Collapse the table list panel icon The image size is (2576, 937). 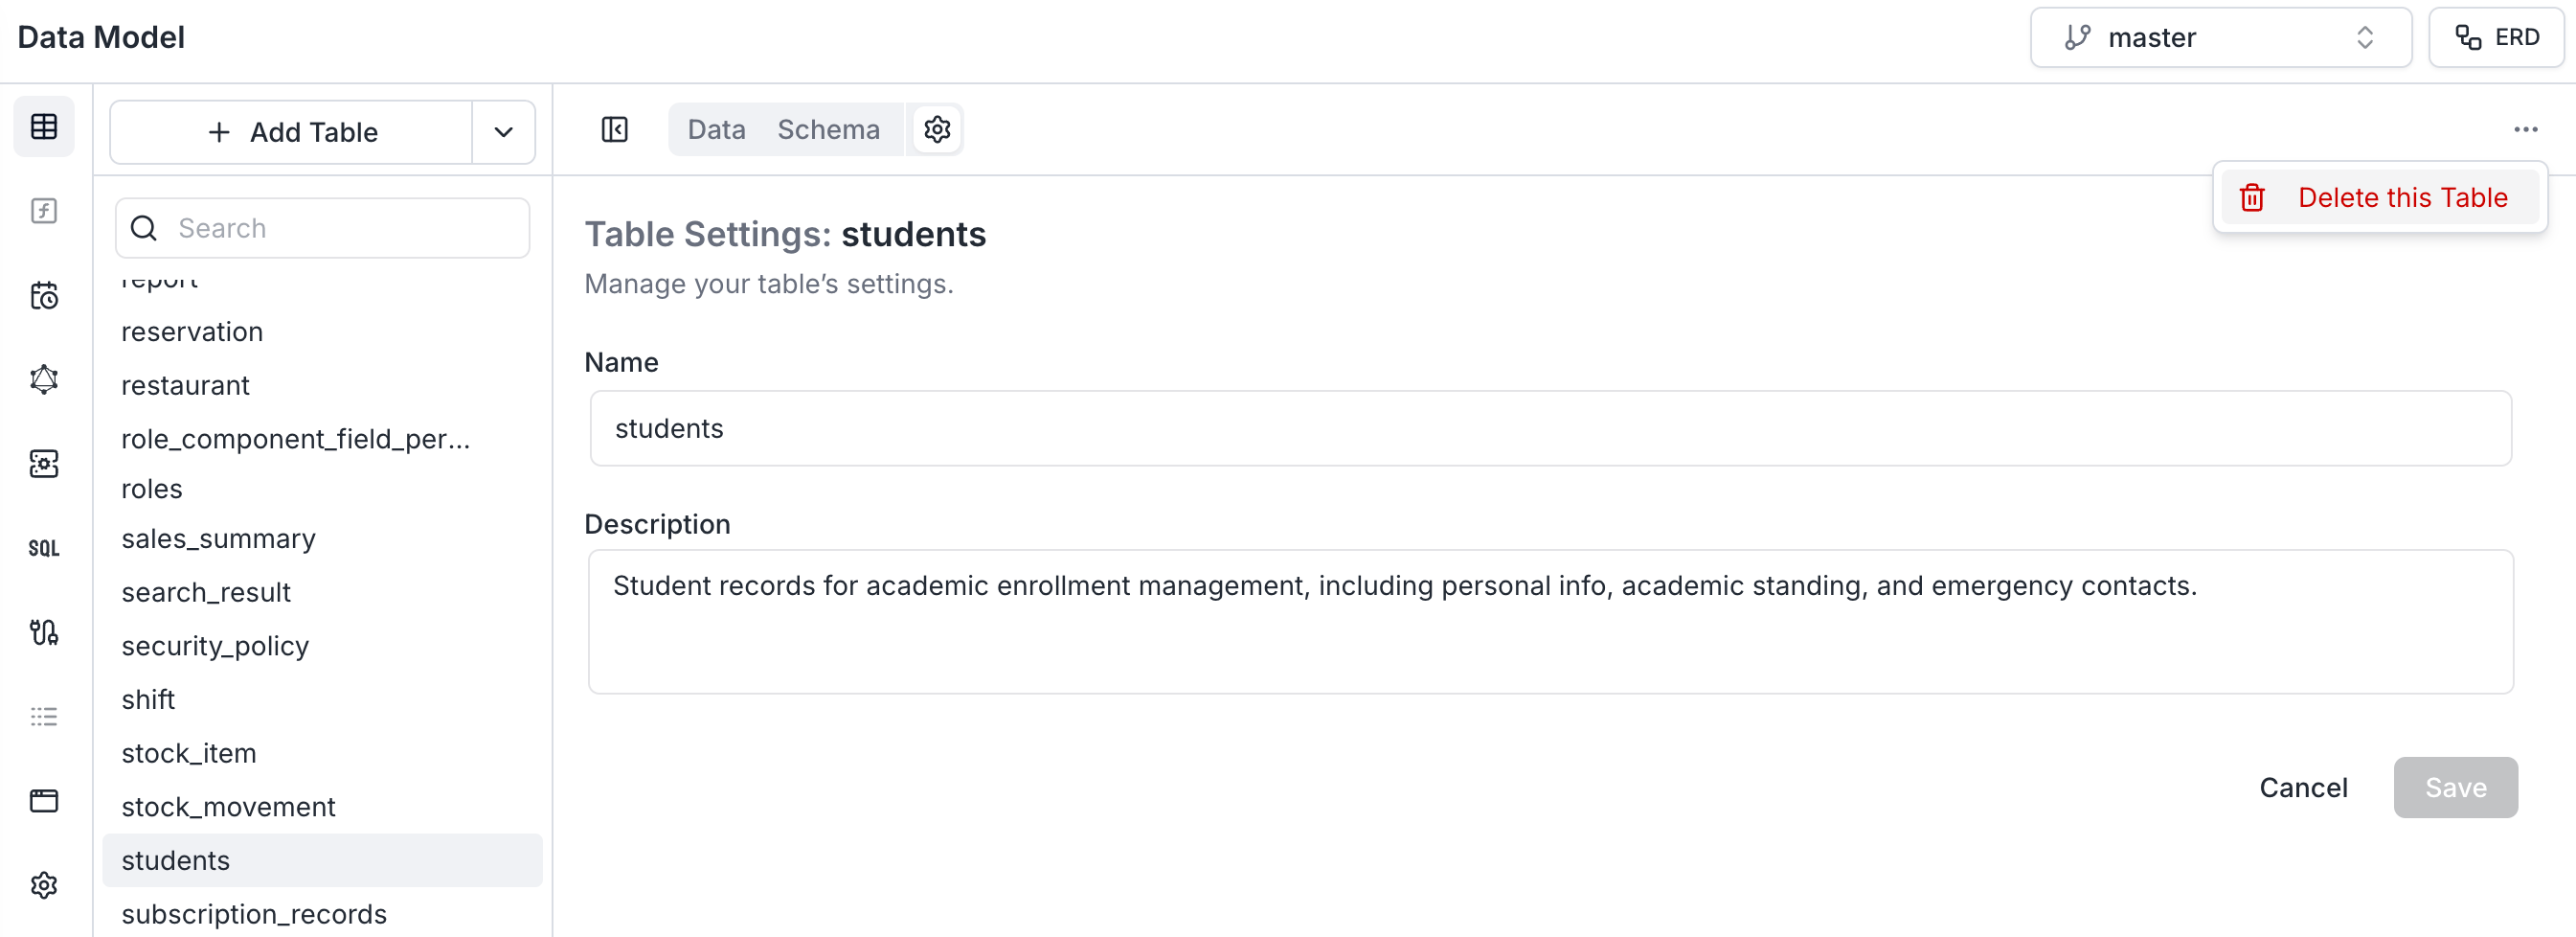[615, 130]
